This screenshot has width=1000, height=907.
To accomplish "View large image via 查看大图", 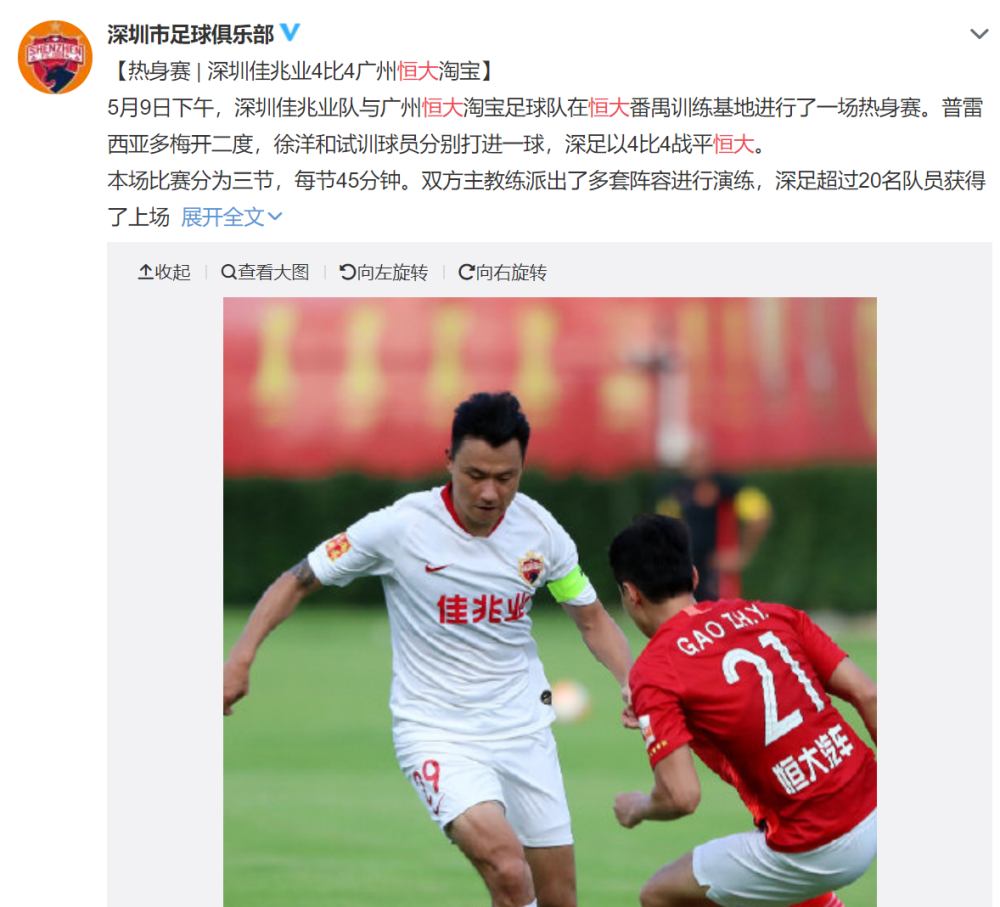I will (265, 272).
